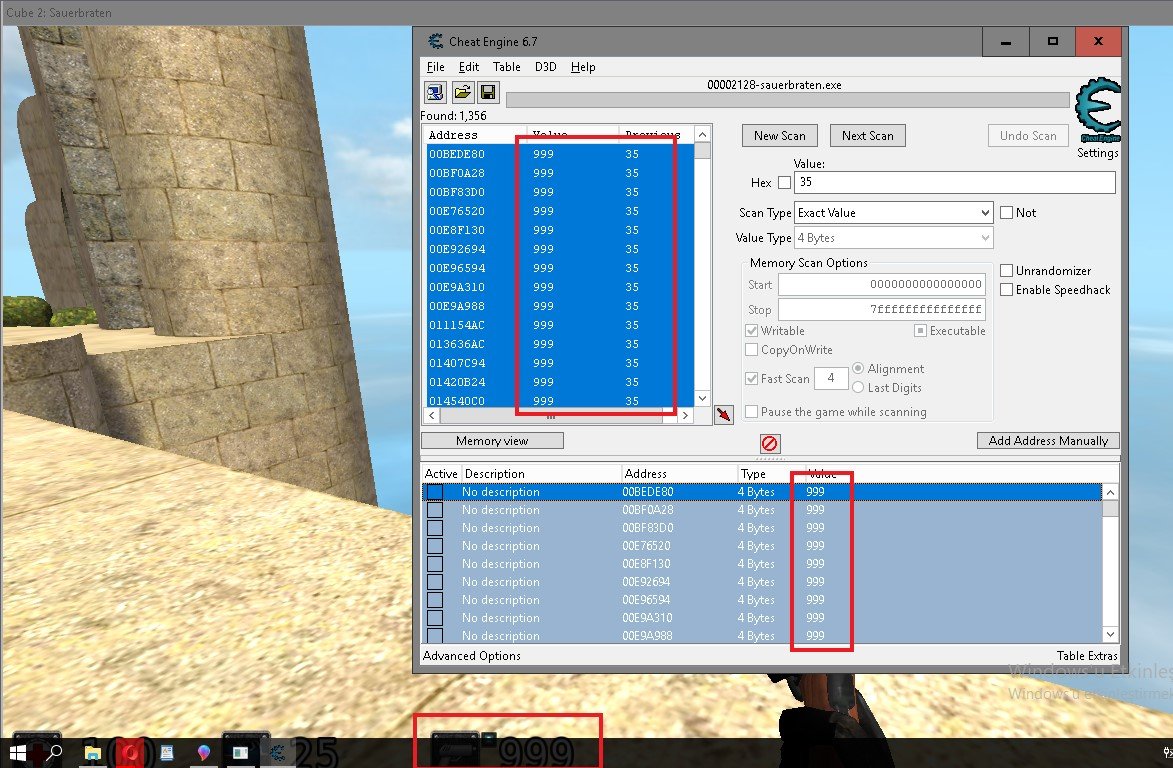Click the Stop address field
Screen dimensions: 1173x768
[882, 309]
